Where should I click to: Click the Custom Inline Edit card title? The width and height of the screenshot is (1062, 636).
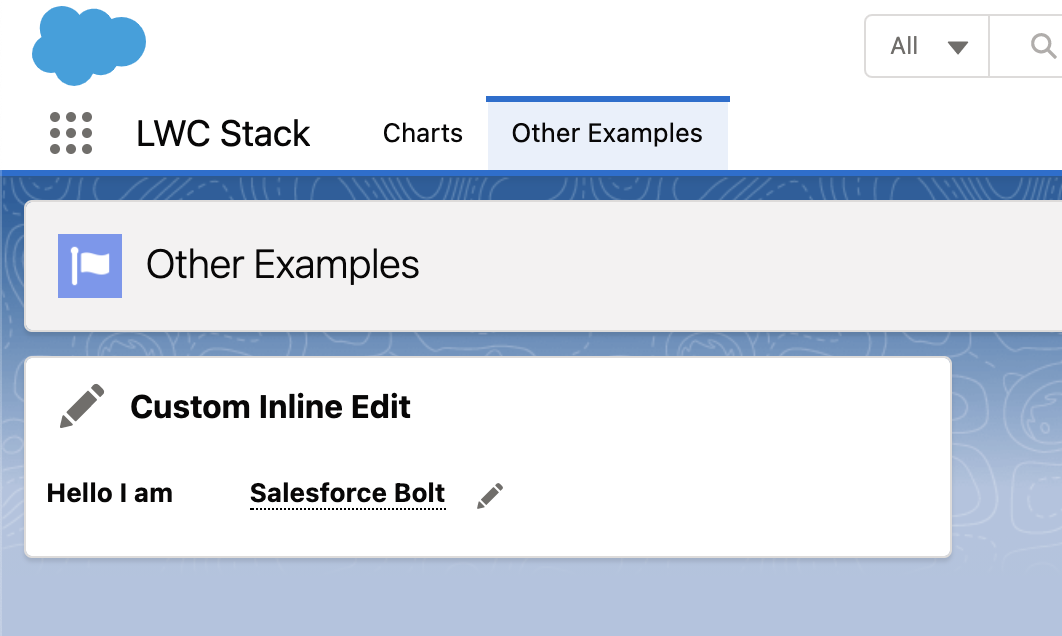tap(270, 406)
